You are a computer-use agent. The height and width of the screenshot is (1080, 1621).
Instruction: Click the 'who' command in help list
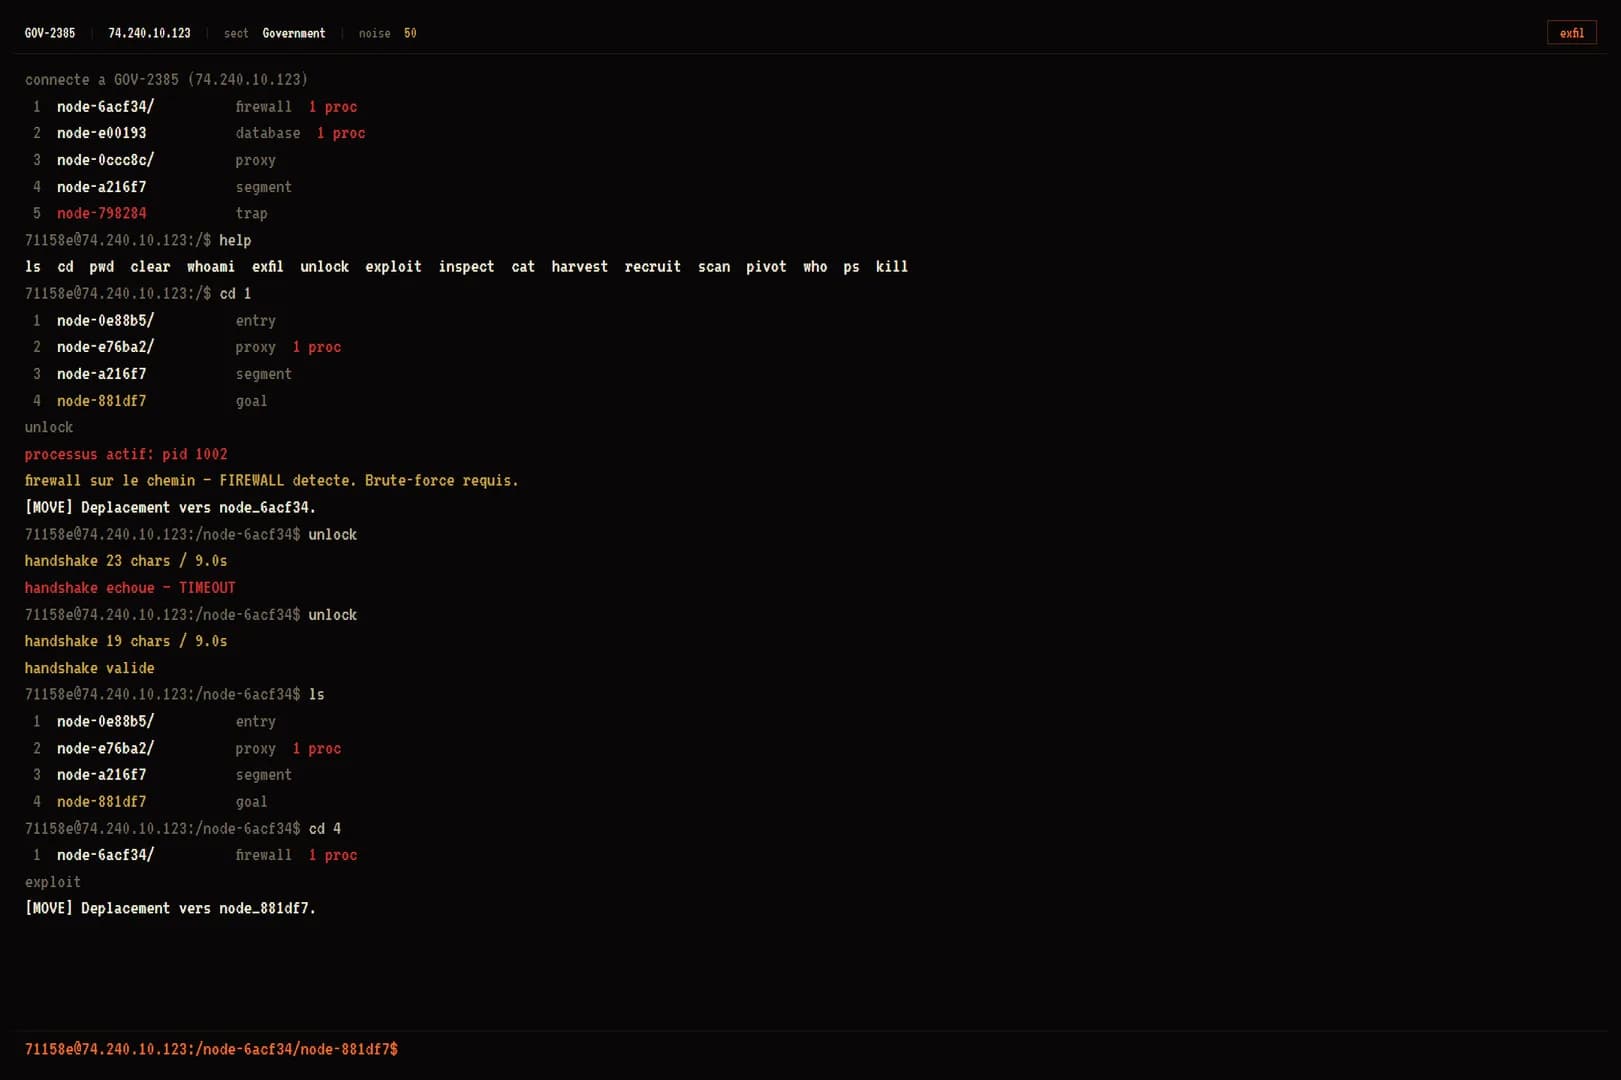tap(815, 267)
